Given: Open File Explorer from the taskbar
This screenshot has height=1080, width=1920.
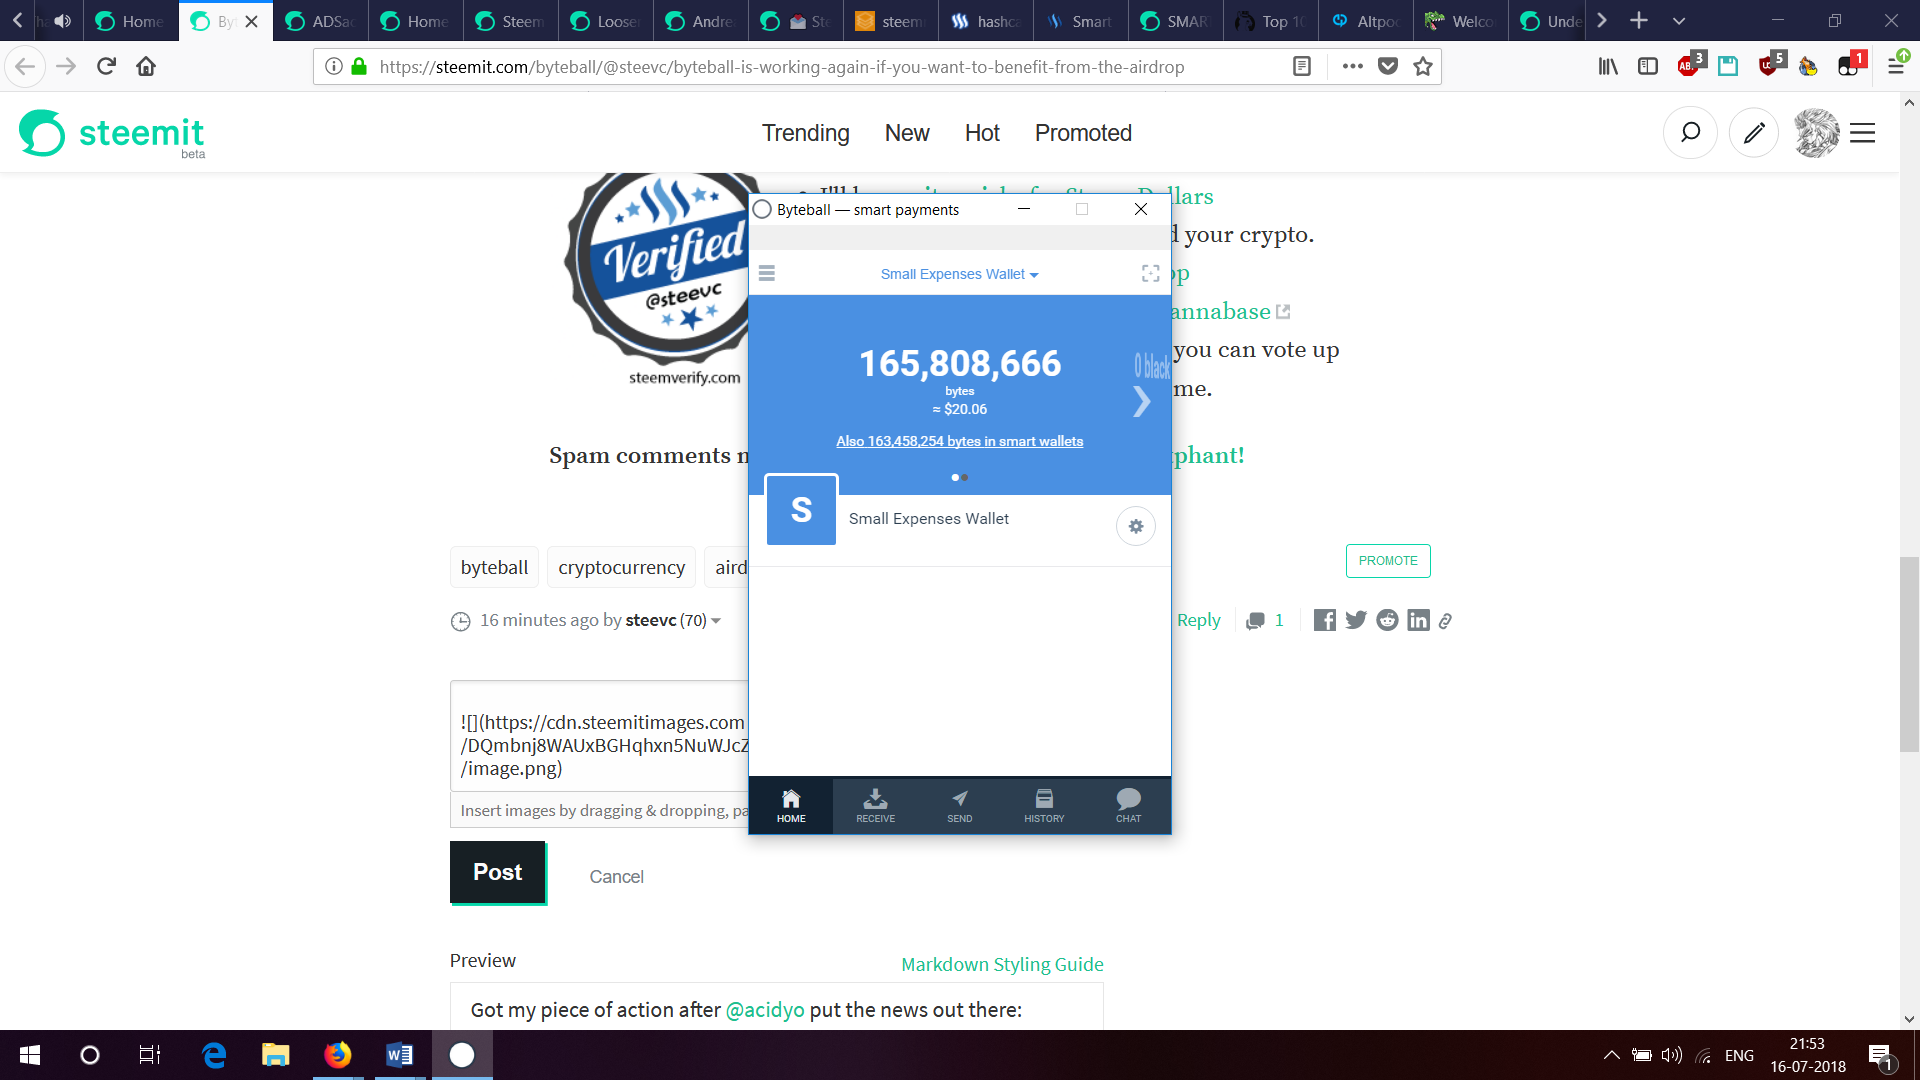Looking at the screenshot, I should click(275, 1055).
